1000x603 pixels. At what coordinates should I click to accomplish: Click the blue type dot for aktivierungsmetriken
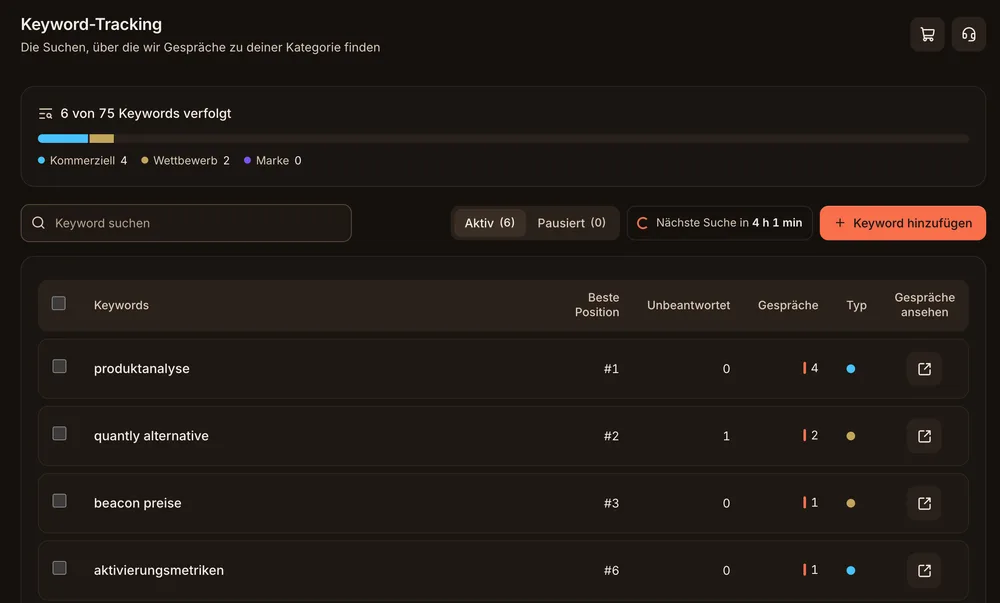pyautogui.click(x=851, y=570)
